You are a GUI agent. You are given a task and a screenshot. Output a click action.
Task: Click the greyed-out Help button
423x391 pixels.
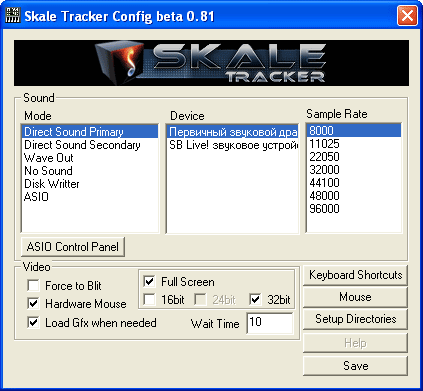coord(355,343)
